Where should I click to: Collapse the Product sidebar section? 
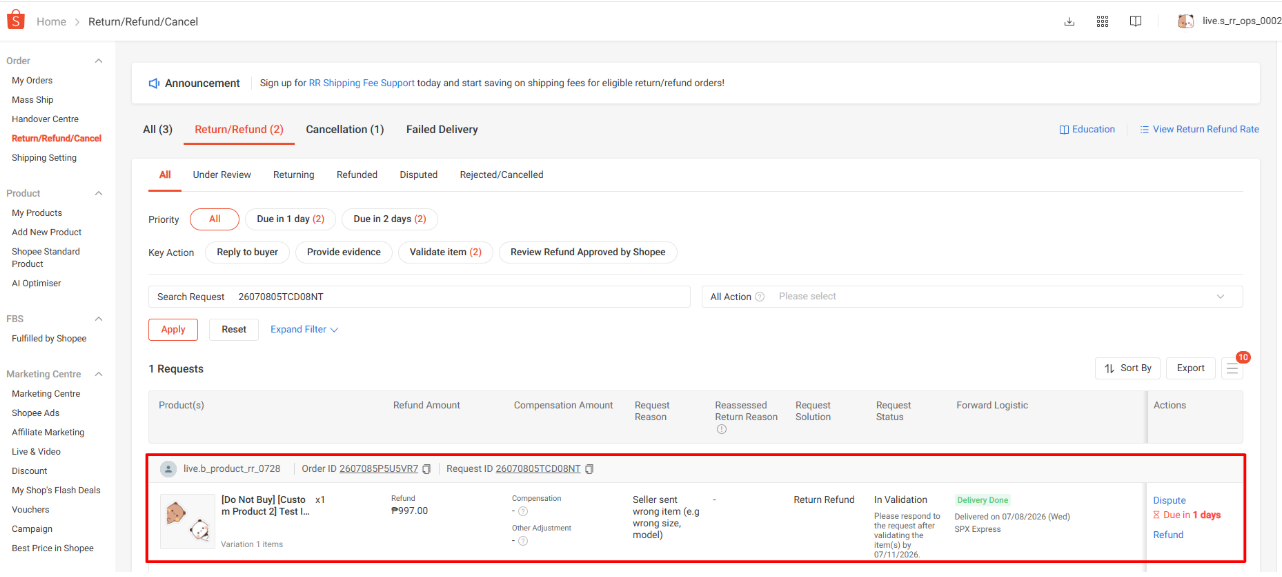[x=98, y=193]
